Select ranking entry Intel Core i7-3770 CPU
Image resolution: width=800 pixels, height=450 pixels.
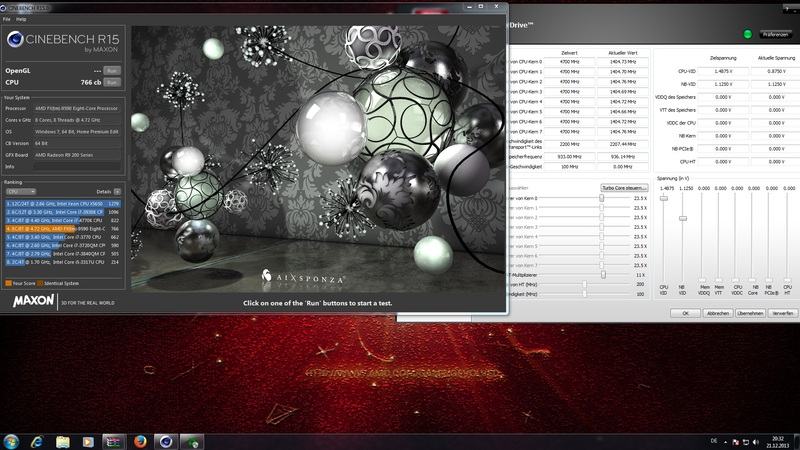pos(63,237)
